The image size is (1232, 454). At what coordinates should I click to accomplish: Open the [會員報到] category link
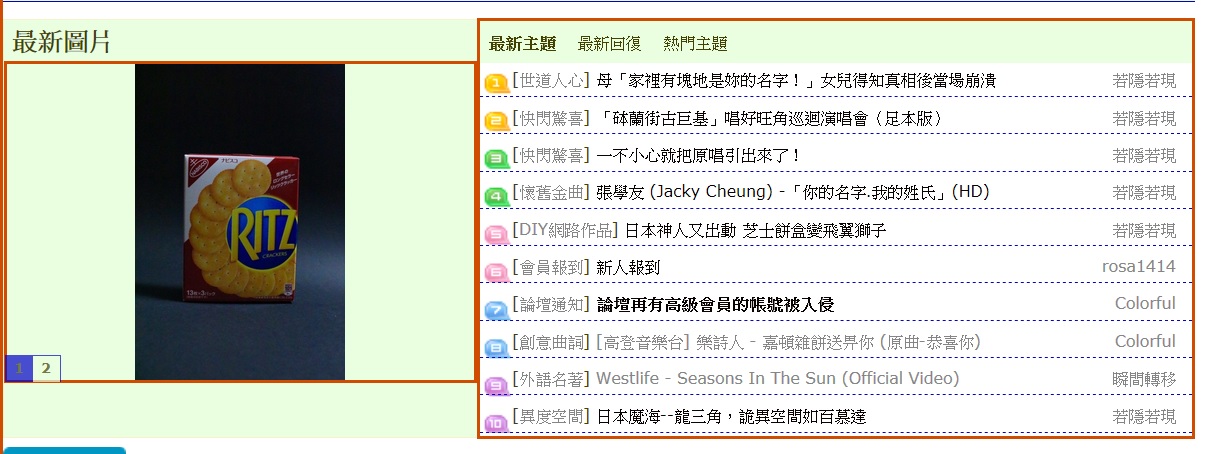point(551,267)
